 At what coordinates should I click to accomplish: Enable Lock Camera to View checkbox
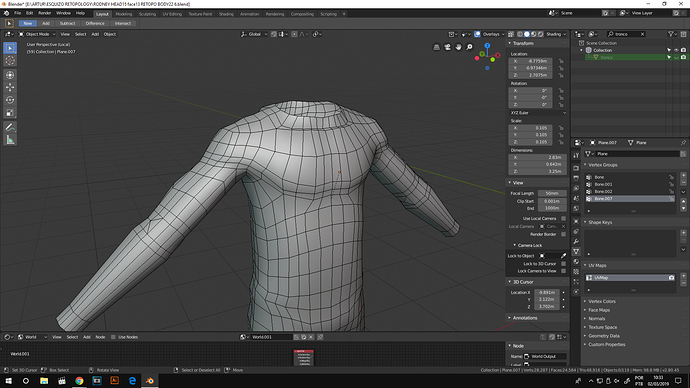pyautogui.click(x=563, y=271)
